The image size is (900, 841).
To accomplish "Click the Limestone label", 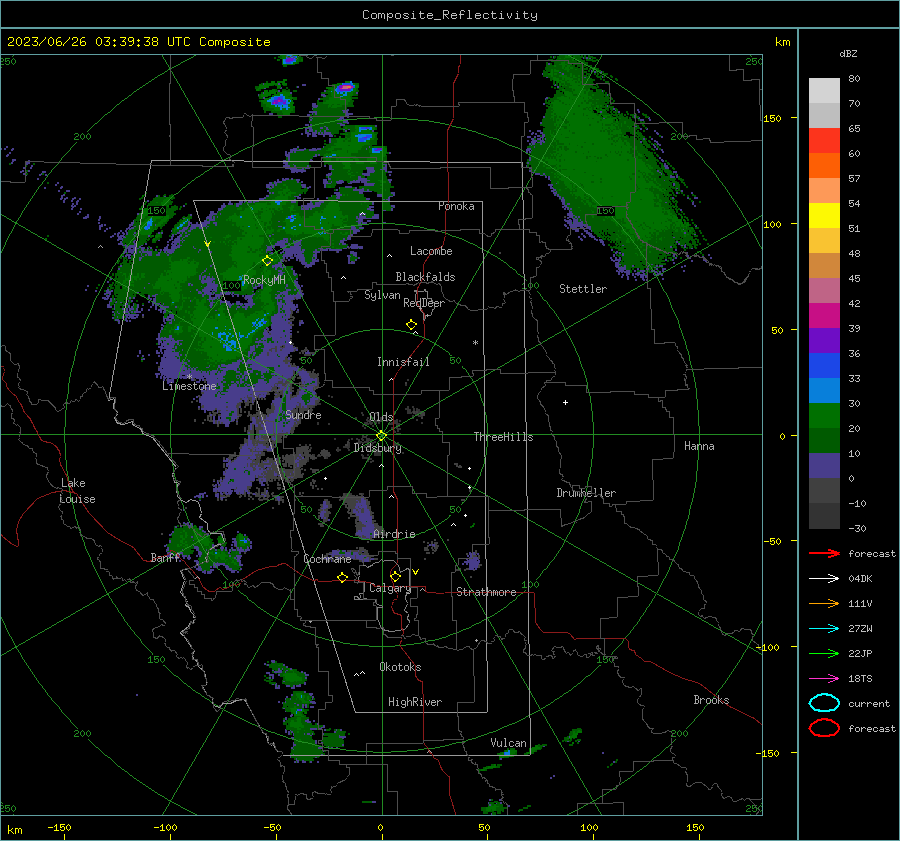I will tap(189, 386).
